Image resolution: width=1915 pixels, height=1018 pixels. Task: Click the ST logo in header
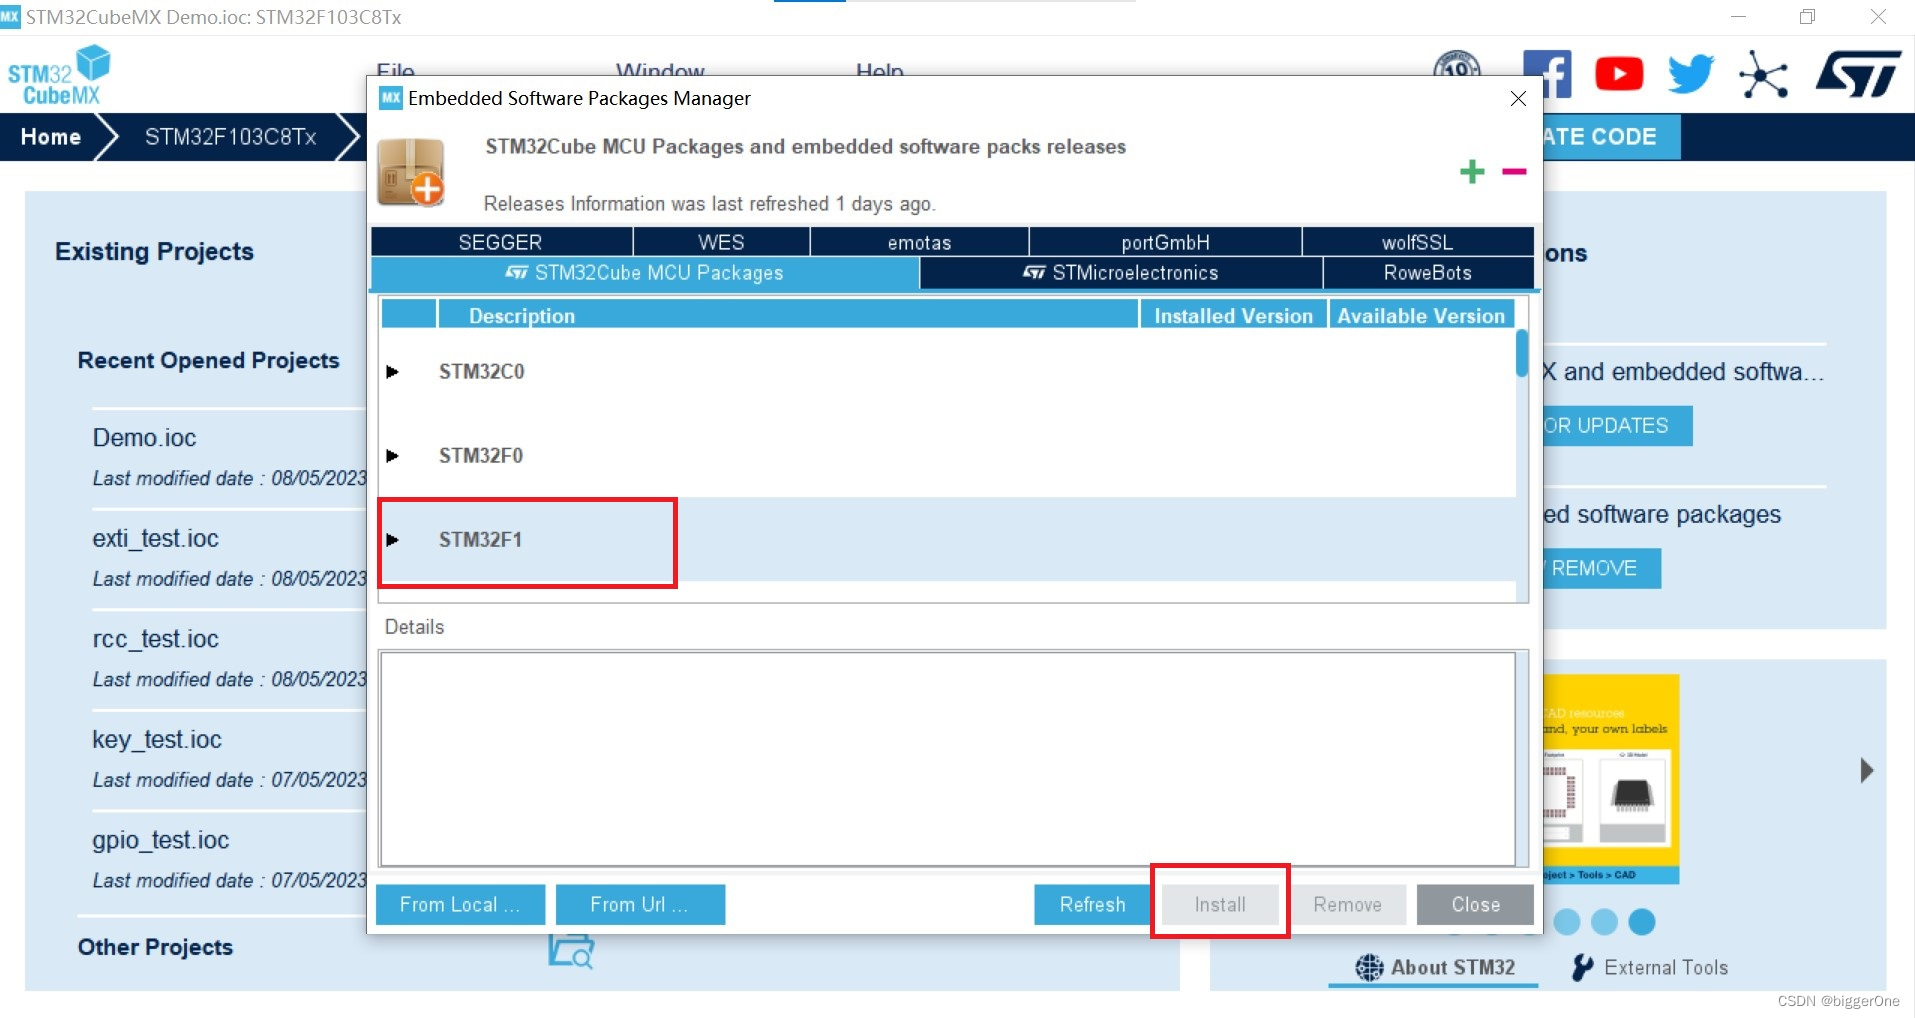pos(1858,74)
